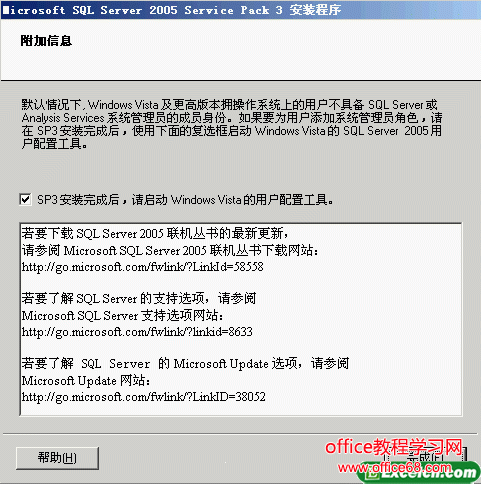481x484 pixels.
Task: Uncheck the SP3 Vista user provisioning checkbox
Action: click(25, 200)
